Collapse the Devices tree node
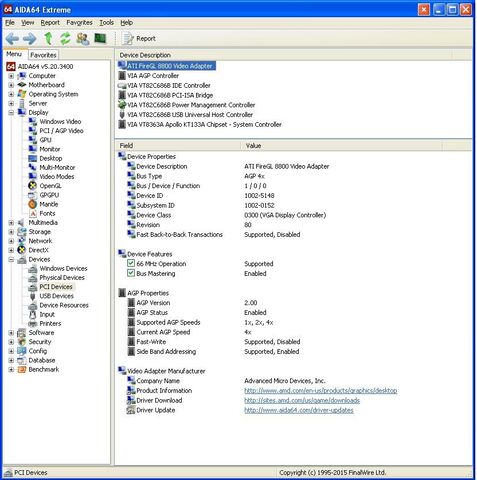 (x=11, y=259)
